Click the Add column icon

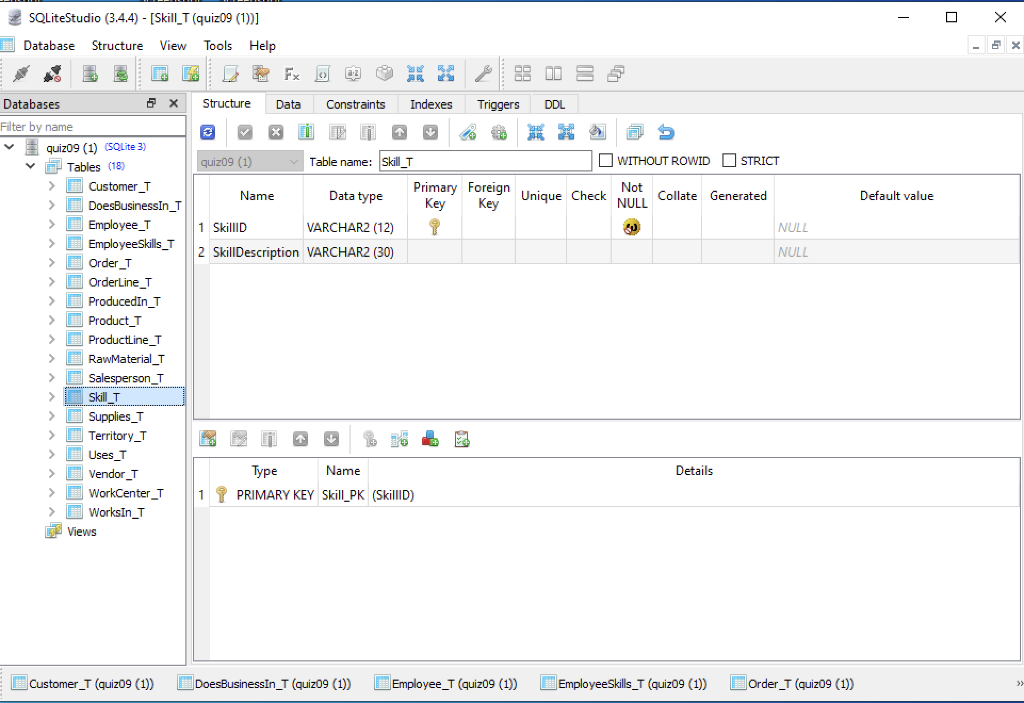coord(306,133)
